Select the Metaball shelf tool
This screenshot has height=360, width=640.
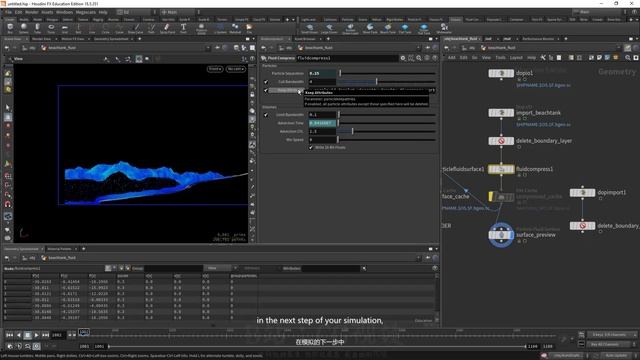235,28
